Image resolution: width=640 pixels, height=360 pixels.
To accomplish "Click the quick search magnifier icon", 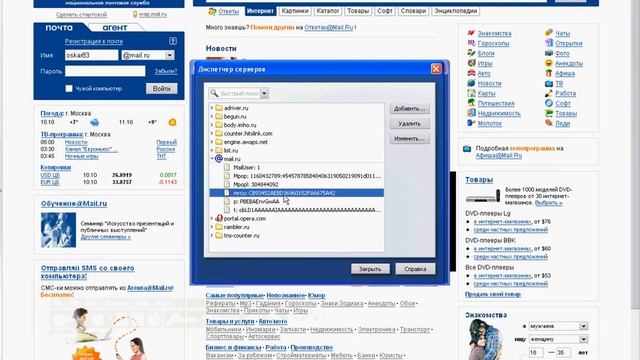I will pyautogui.click(x=214, y=93).
